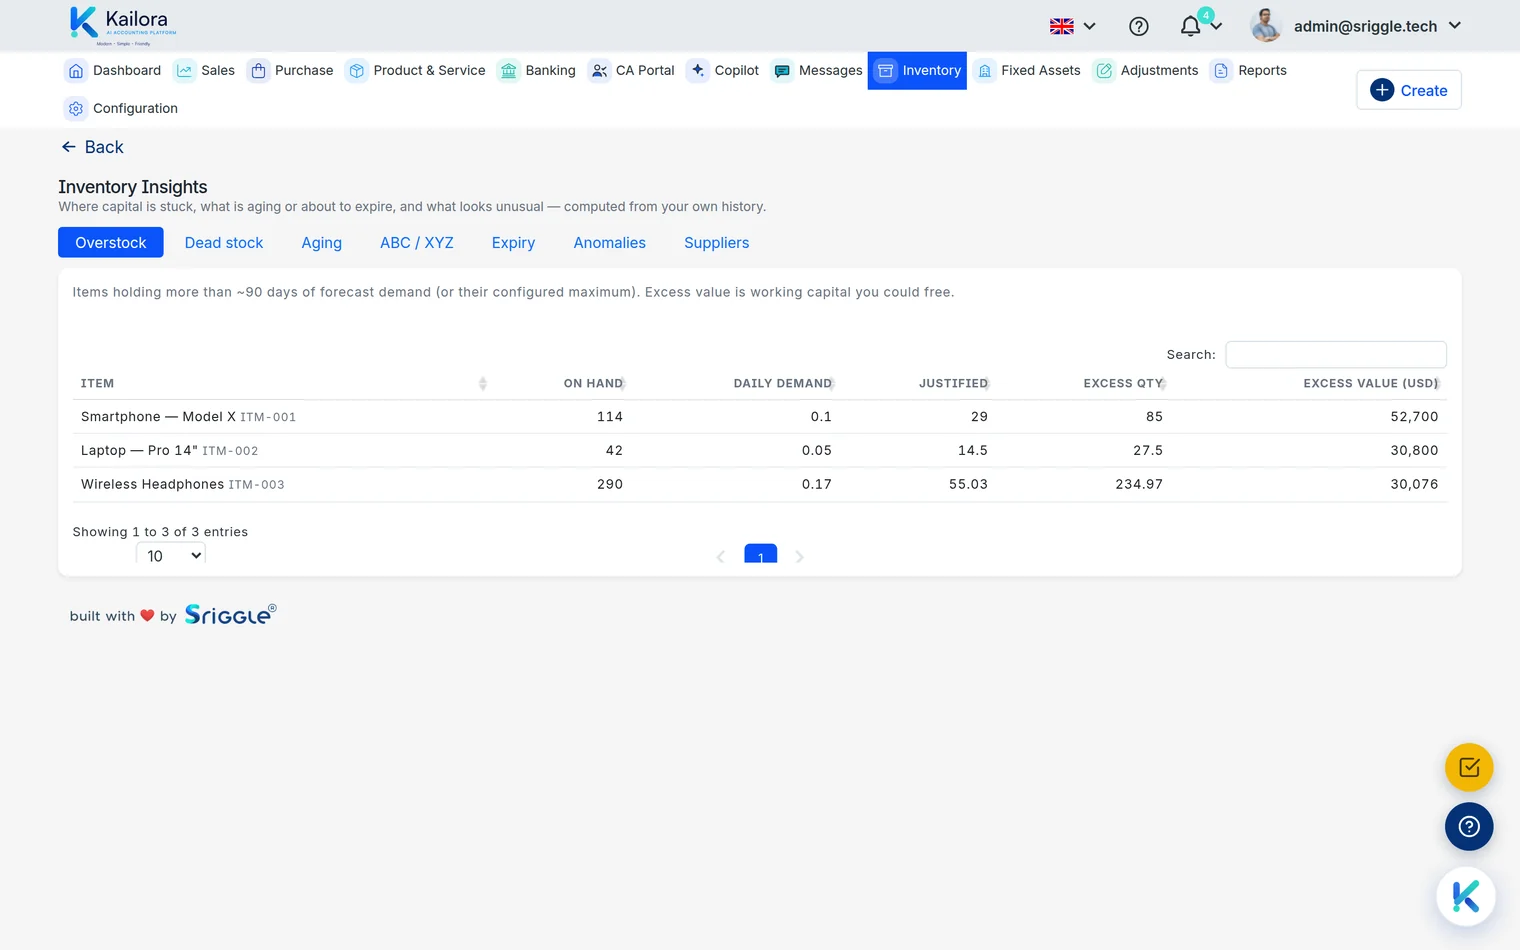Screen dimensions: 1520x950
Task: Go to pagination page 1
Action: pyautogui.click(x=761, y=554)
